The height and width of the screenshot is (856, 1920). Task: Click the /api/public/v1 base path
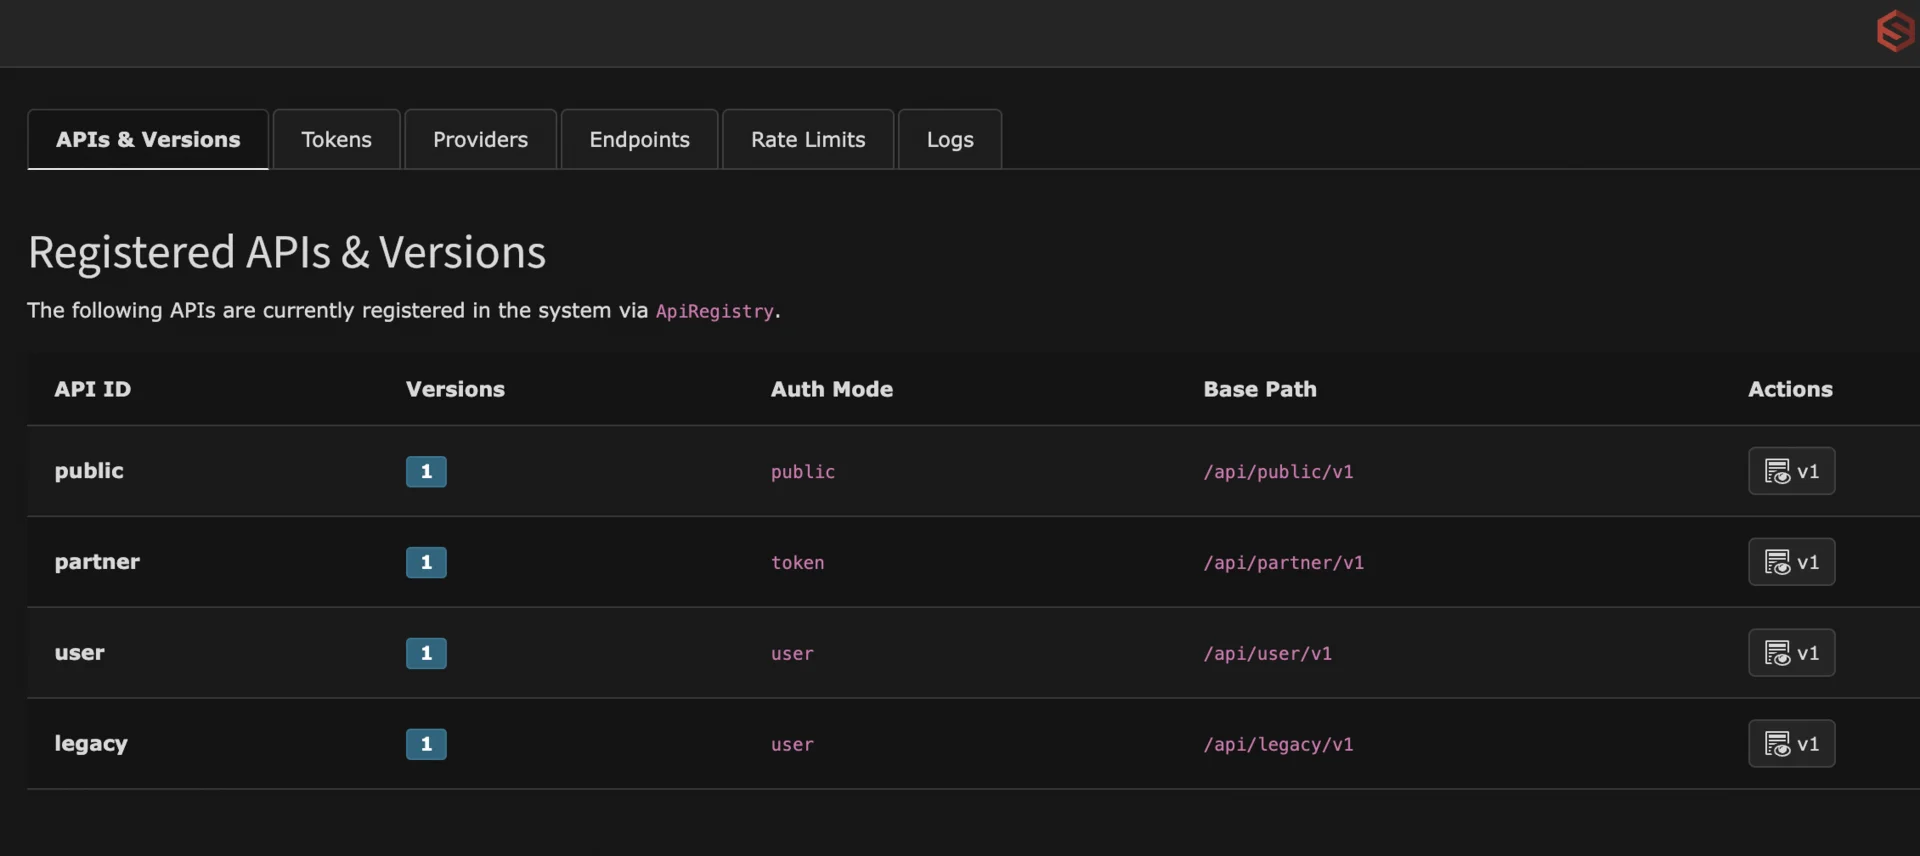click(1278, 472)
